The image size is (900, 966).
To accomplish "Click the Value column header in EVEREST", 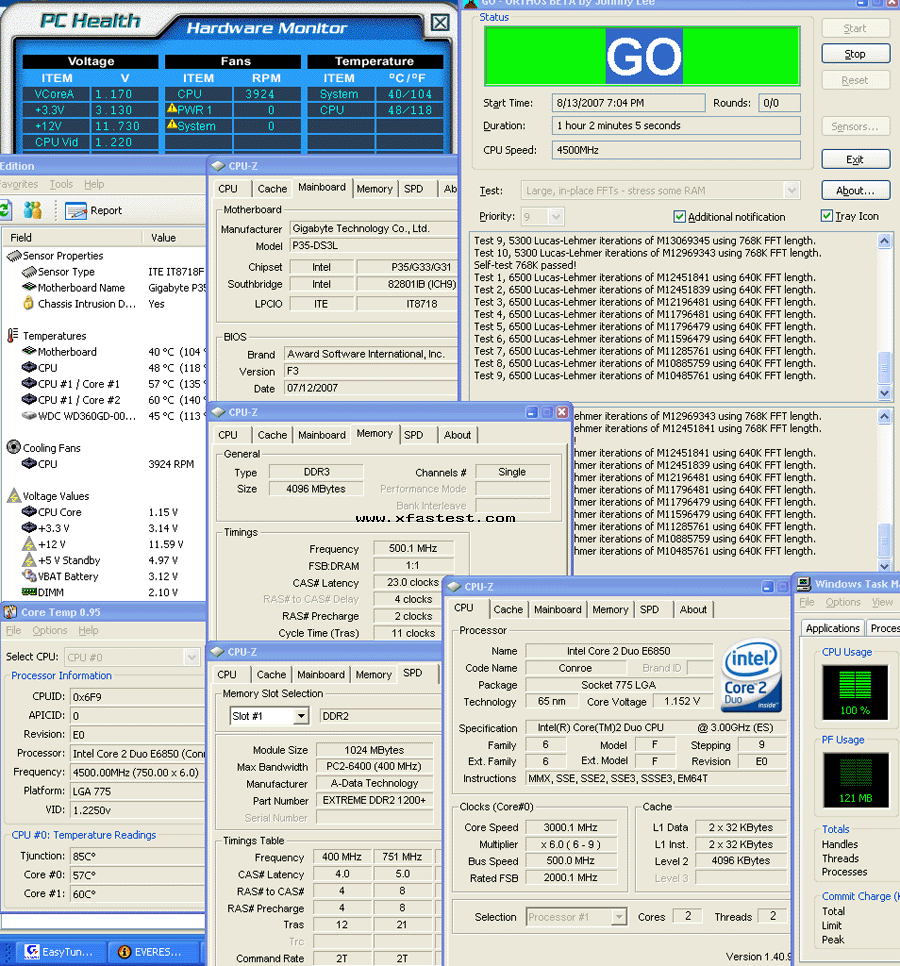I will (176, 238).
